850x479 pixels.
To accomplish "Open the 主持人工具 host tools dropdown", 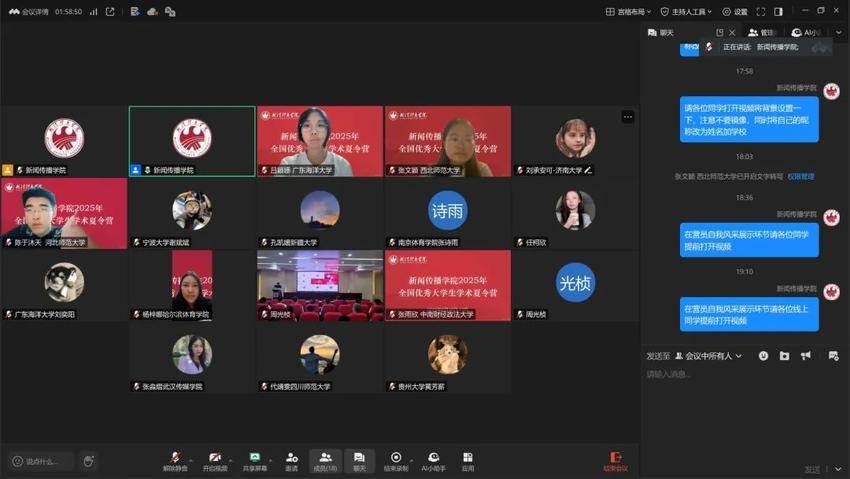I will (x=686, y=11).
